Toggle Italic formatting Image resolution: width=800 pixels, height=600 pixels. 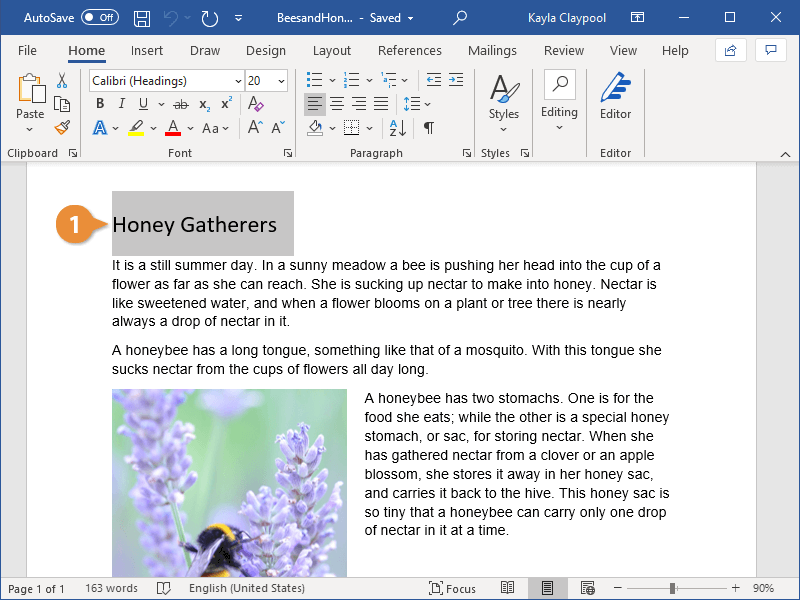point(122,104)
